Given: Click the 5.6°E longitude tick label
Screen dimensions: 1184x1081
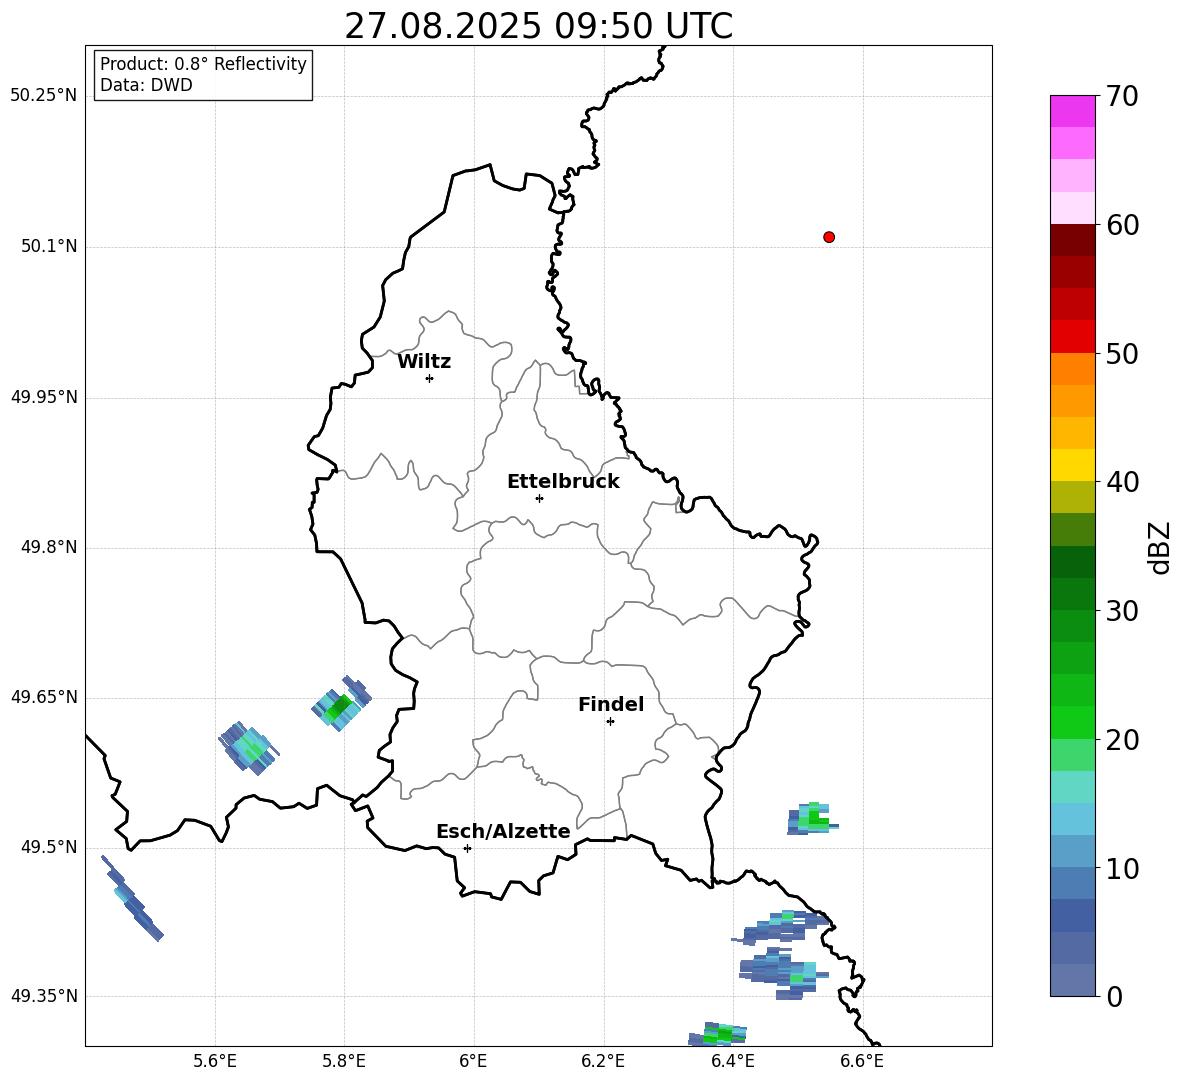Looking at the screenshot, I should point(215,1061).
